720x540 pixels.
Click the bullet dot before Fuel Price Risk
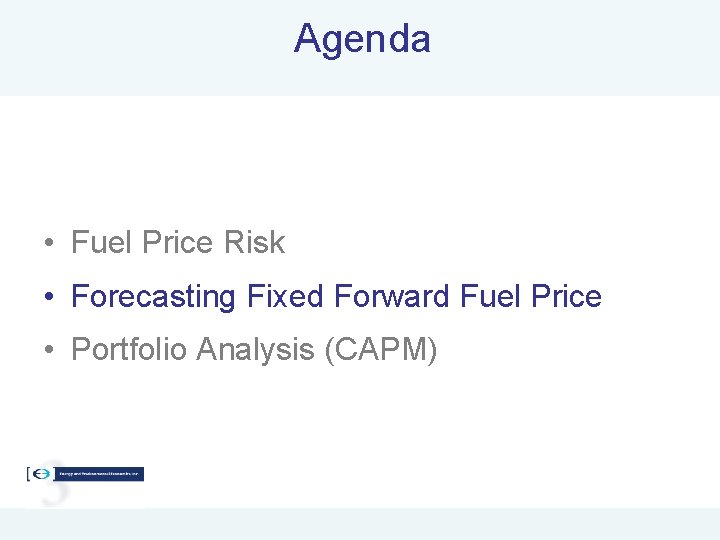49,242
